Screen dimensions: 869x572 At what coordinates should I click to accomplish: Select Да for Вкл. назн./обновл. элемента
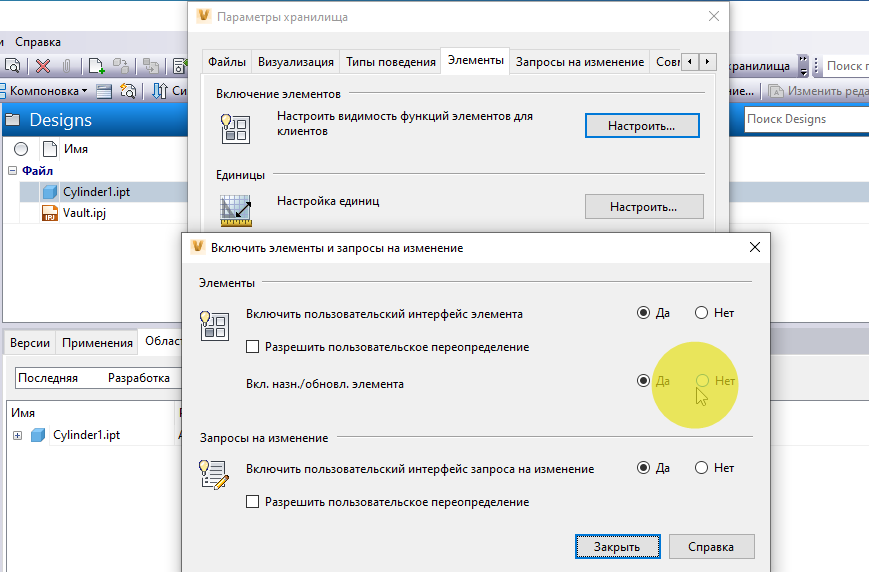(643, 381)
